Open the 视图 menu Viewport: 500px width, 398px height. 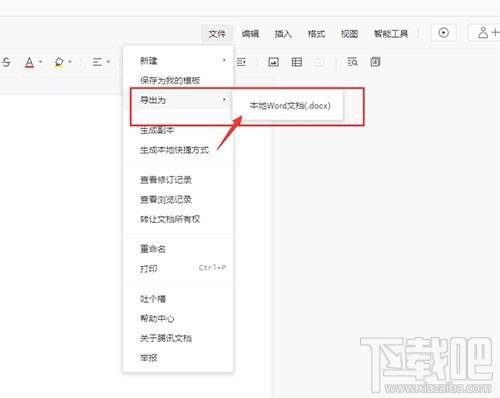[349, 34]
